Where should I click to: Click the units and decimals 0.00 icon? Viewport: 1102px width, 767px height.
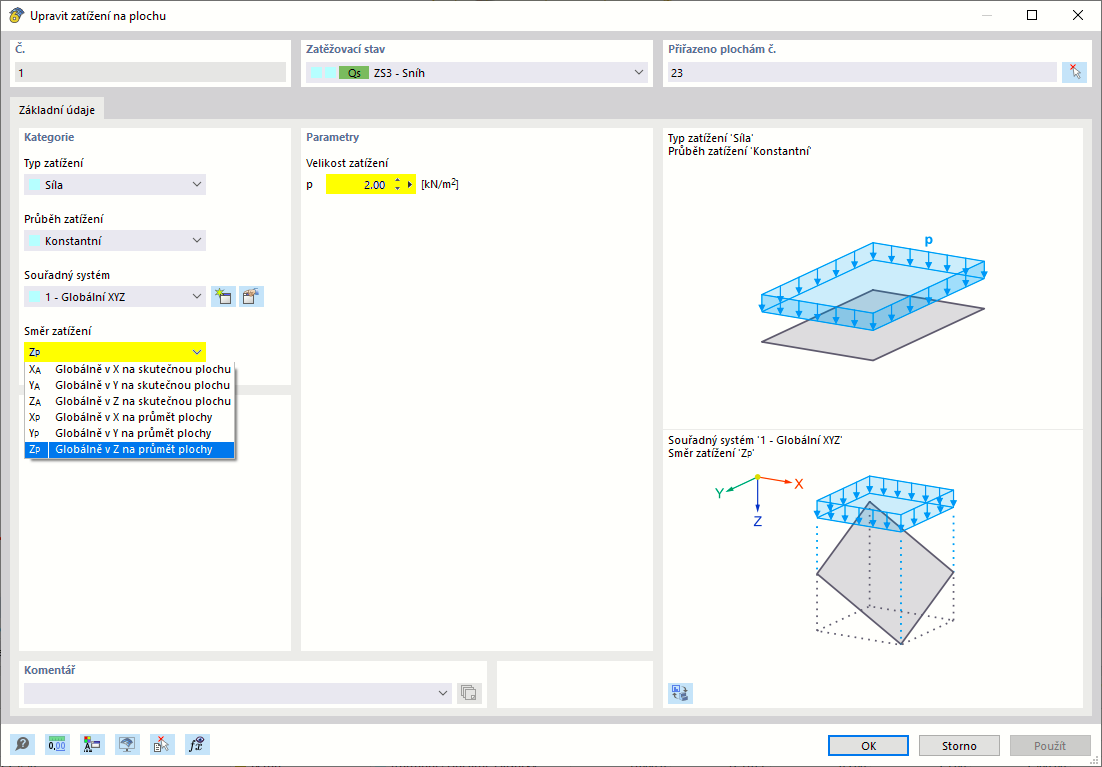[x=58, y=745]
